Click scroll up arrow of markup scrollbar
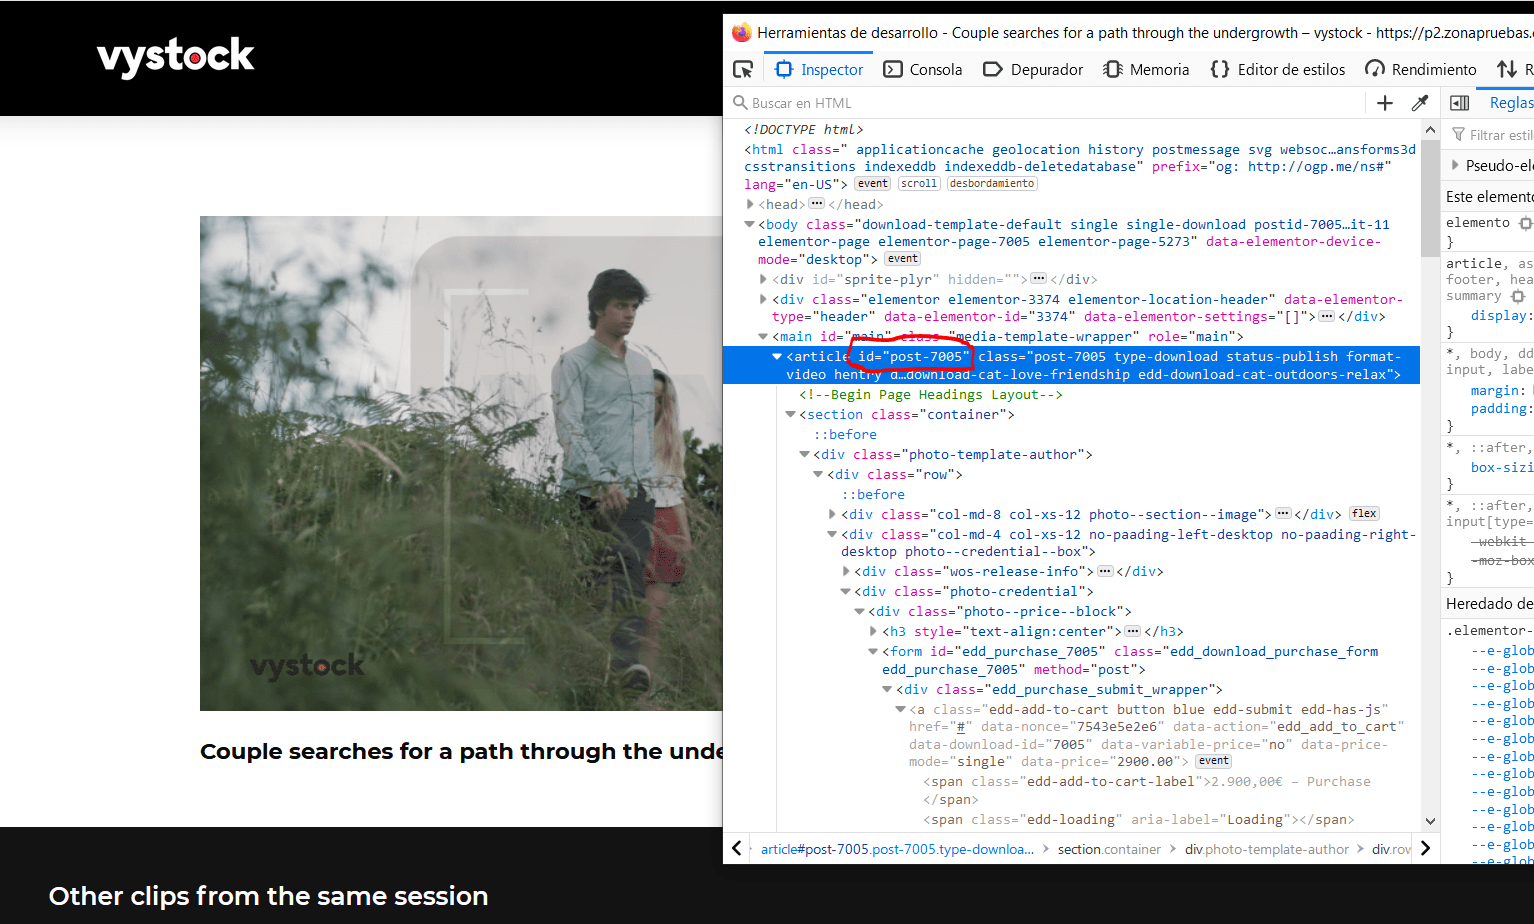Viewport: 1534px width, 924px height. [1430, 131]
